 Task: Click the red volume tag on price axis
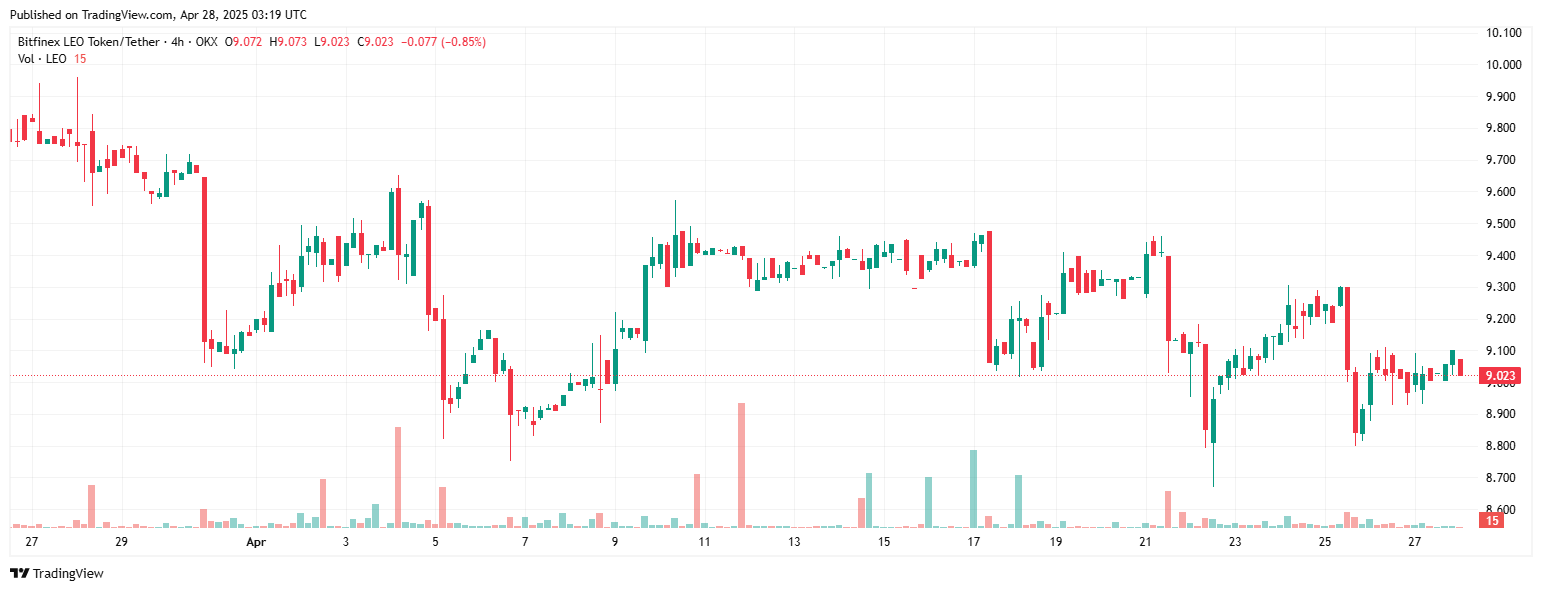(1492, 521)
